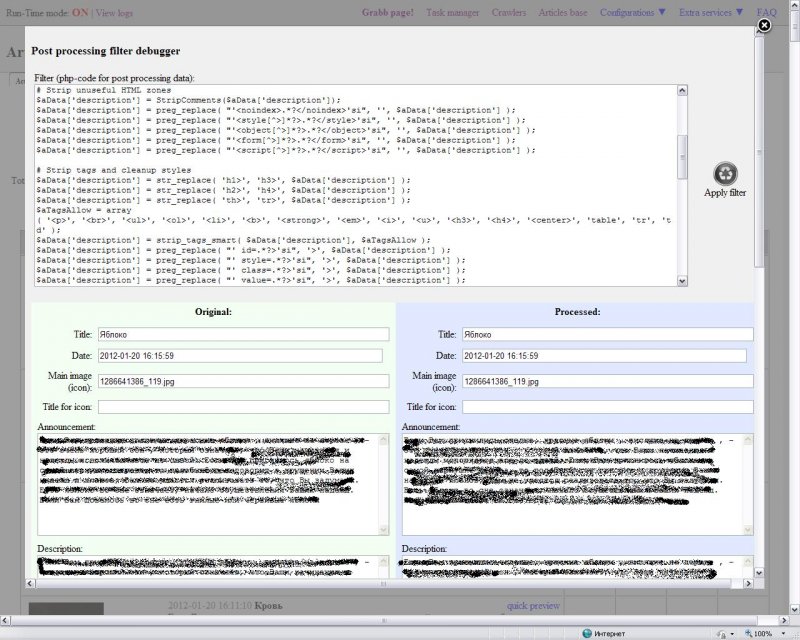Screen dimensions: 800x640
Task: Click the quick preview link
Action: coord(533,606)
